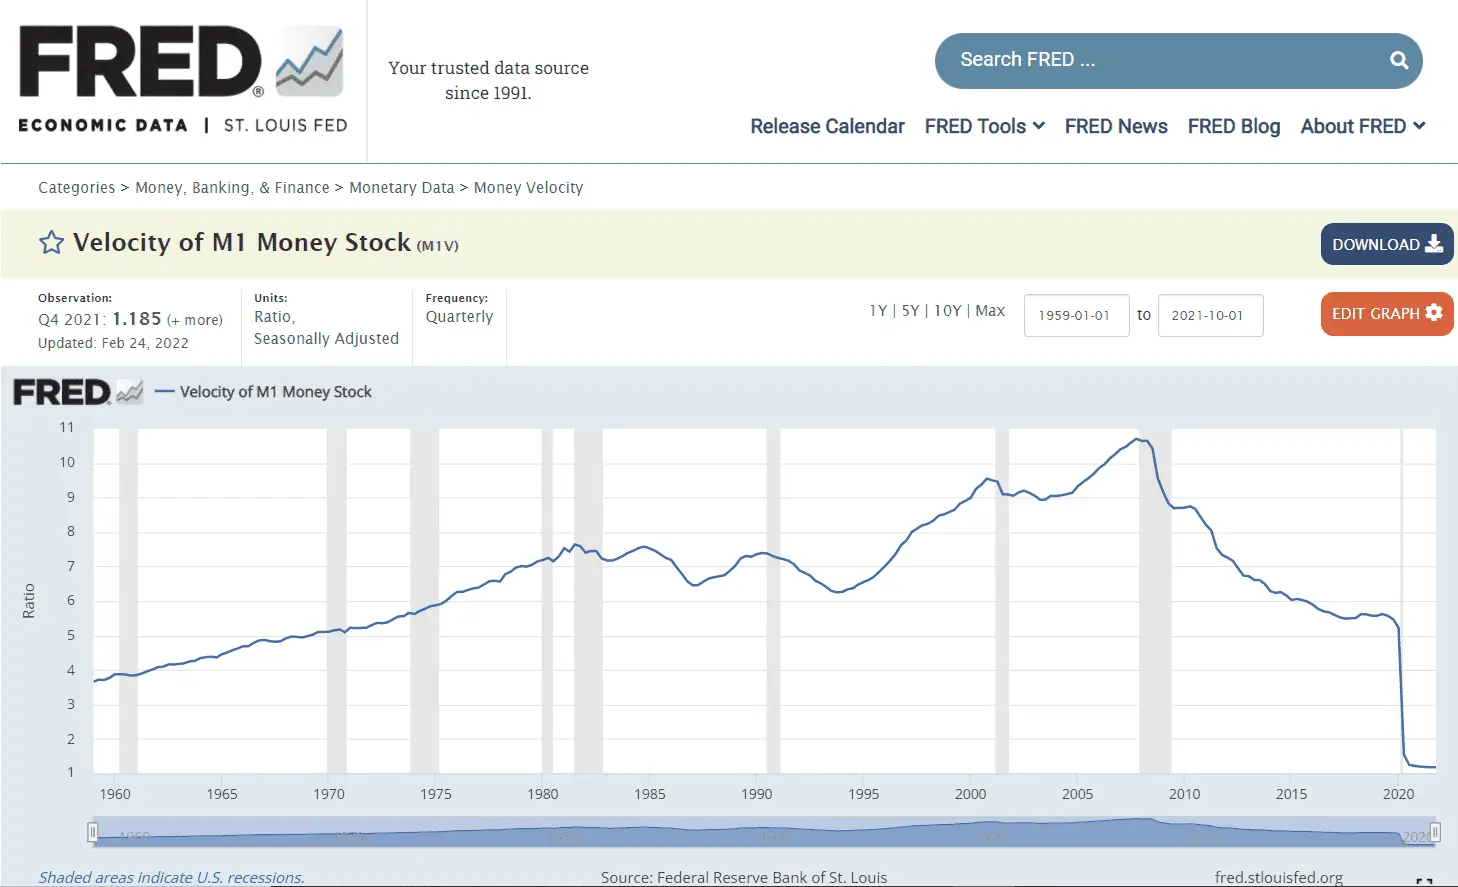This screenshot has height=887, width=1458.
Task: Open the Money Velocity breadcrumb
Action: [528, 188]
